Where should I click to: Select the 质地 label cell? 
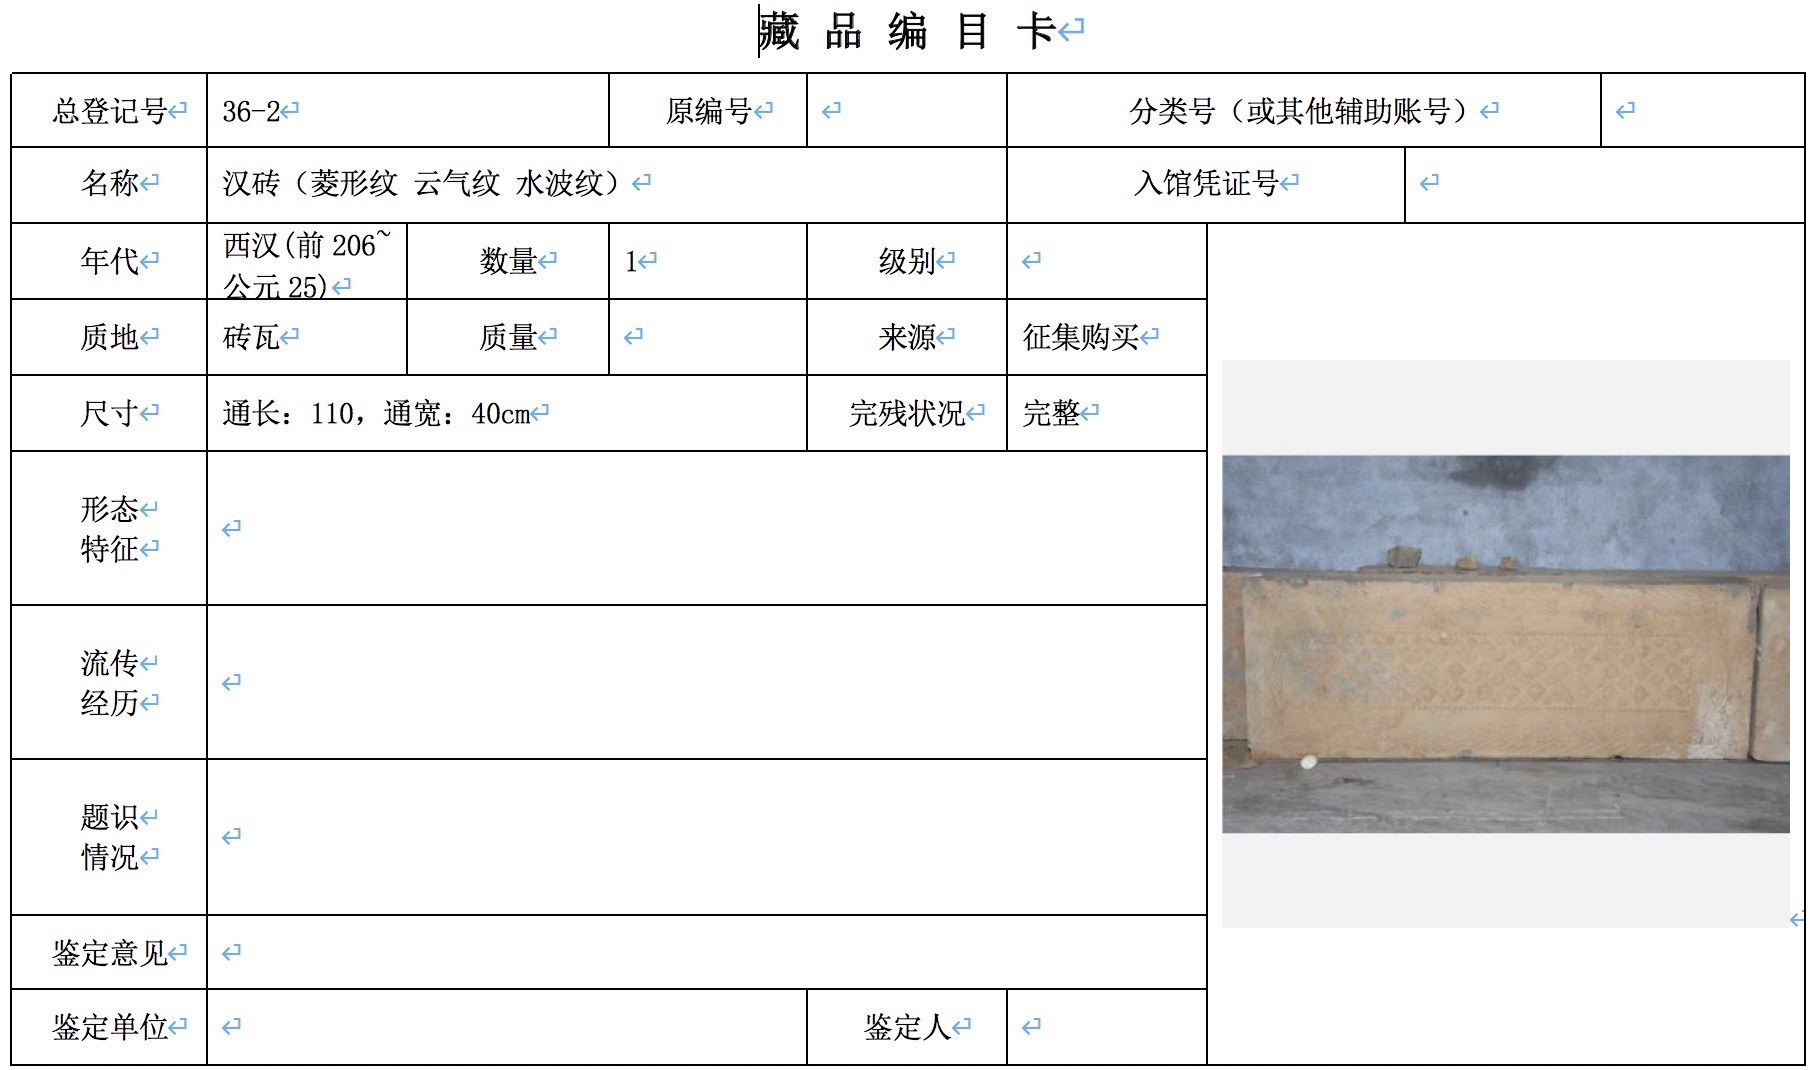coord(109,337)
